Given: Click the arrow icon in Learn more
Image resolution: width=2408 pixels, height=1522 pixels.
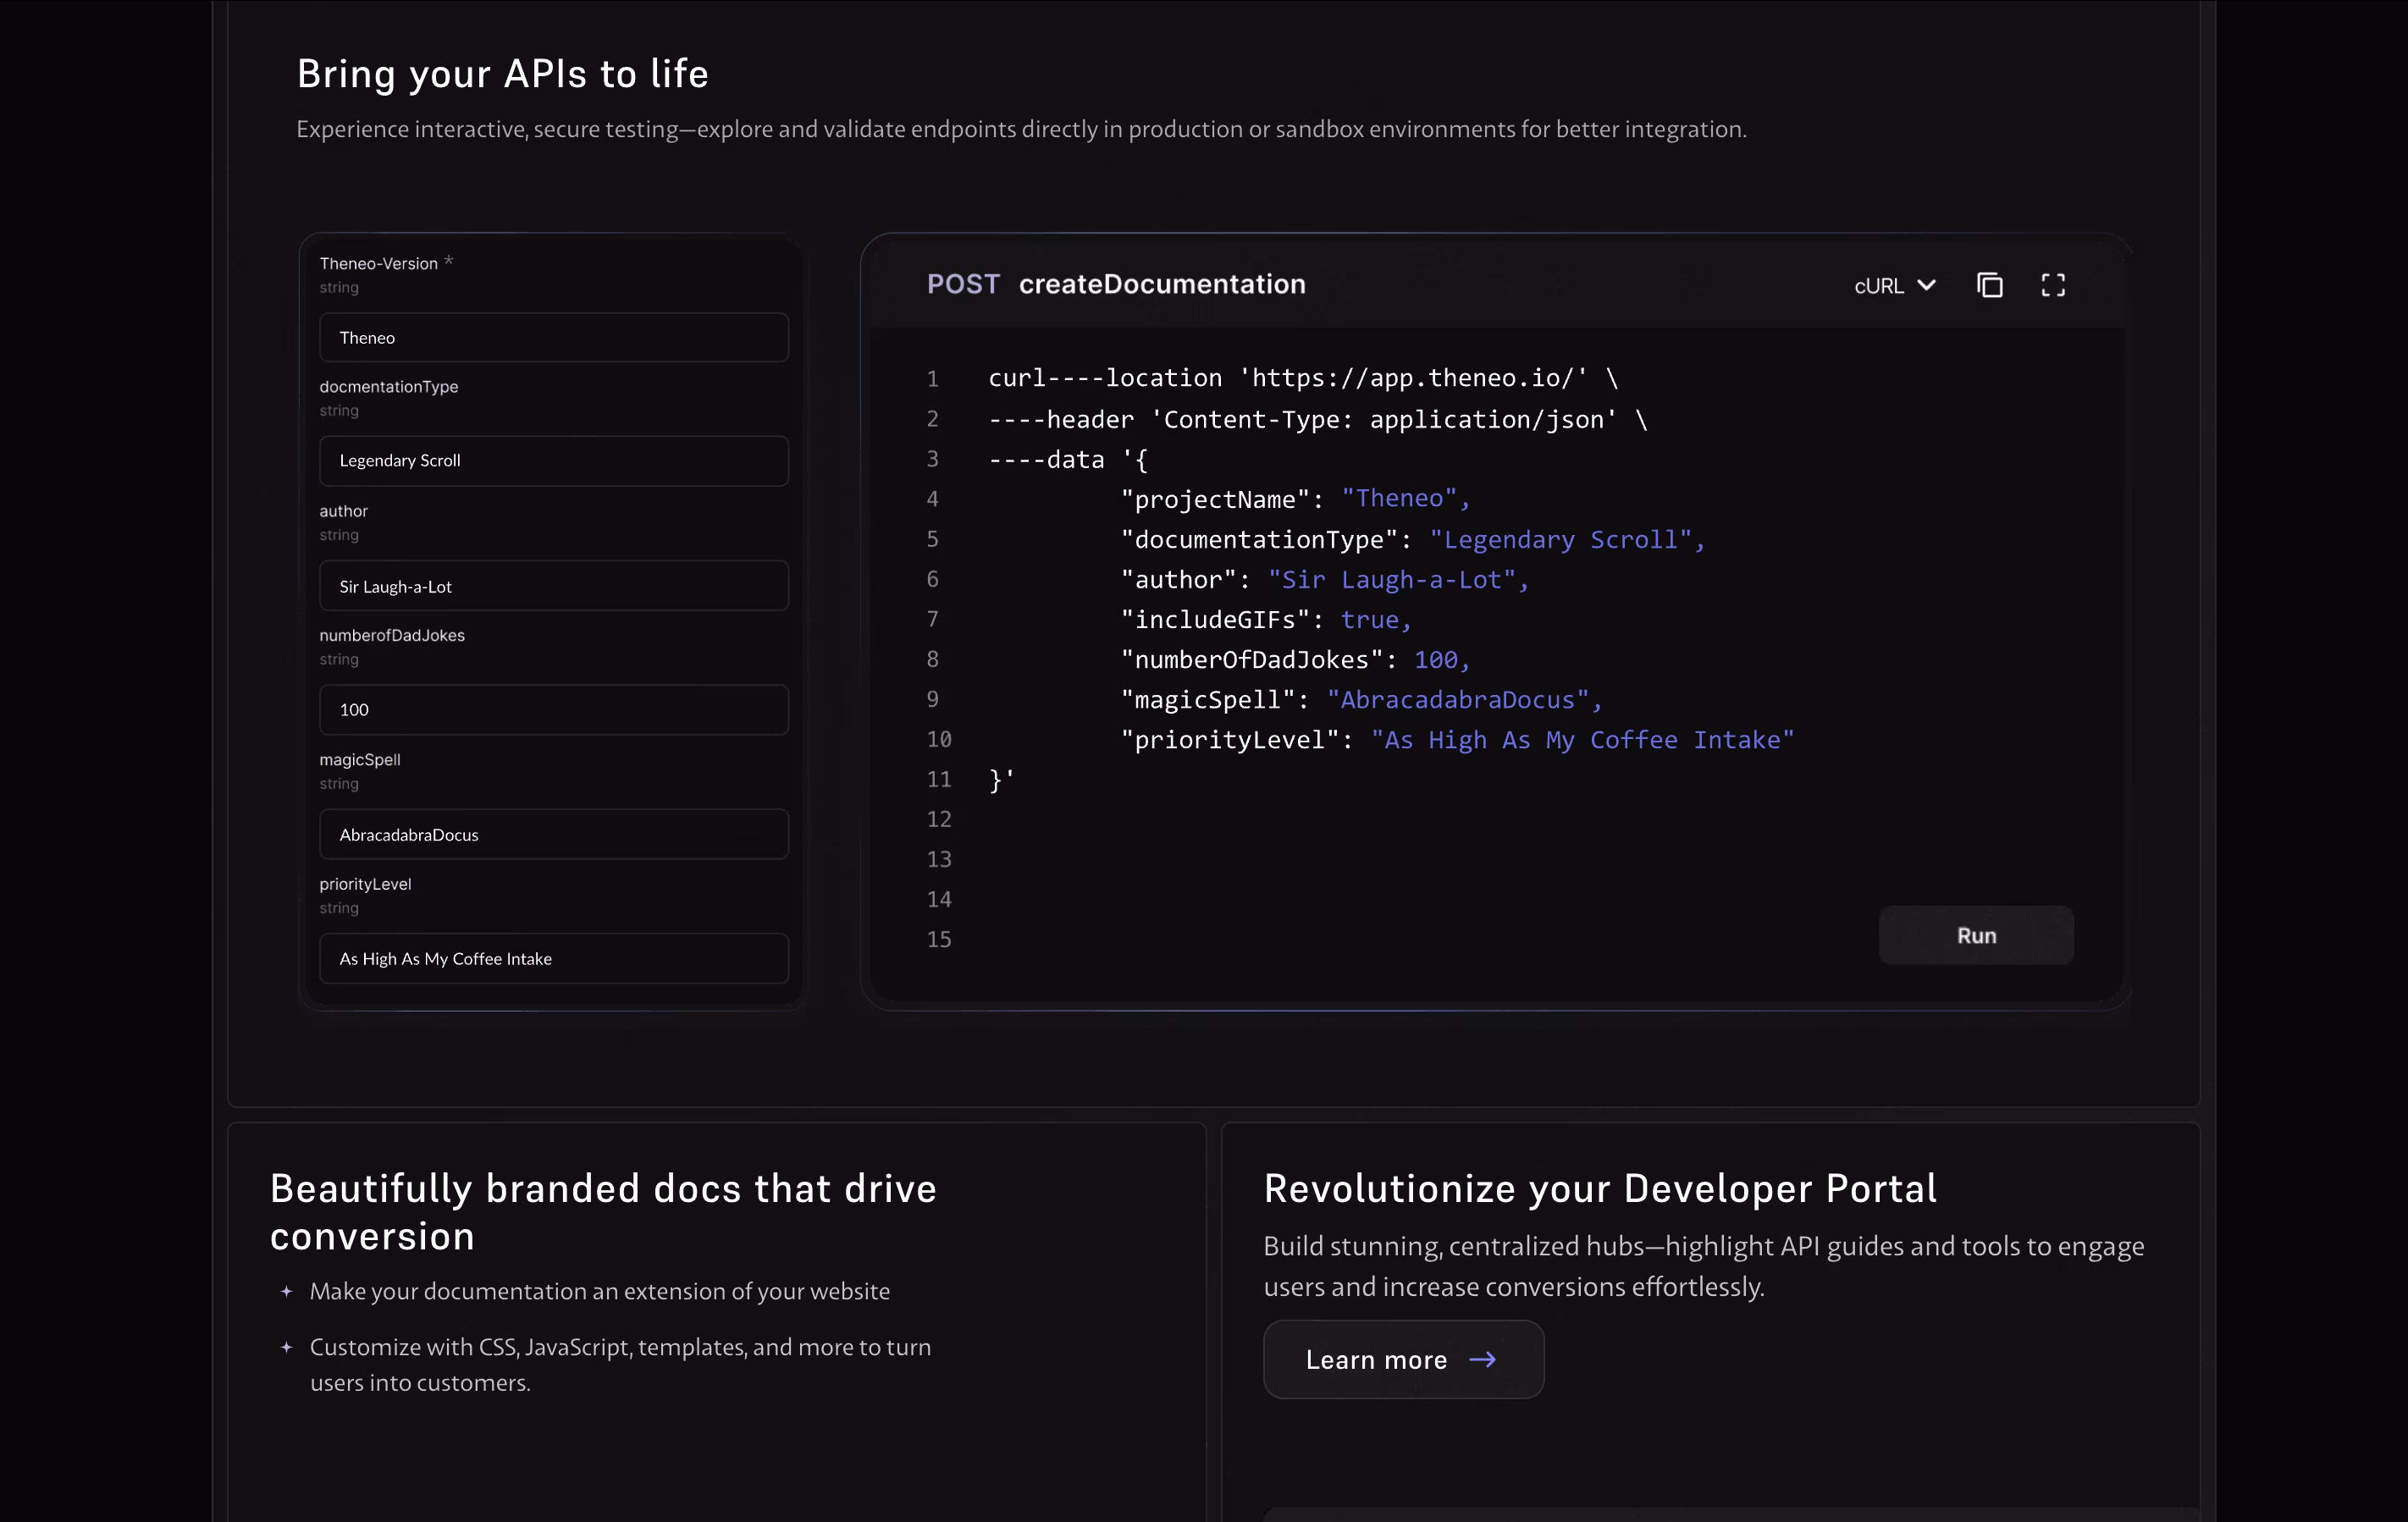Looking at the screenshot, I should coord(1483,1359).
